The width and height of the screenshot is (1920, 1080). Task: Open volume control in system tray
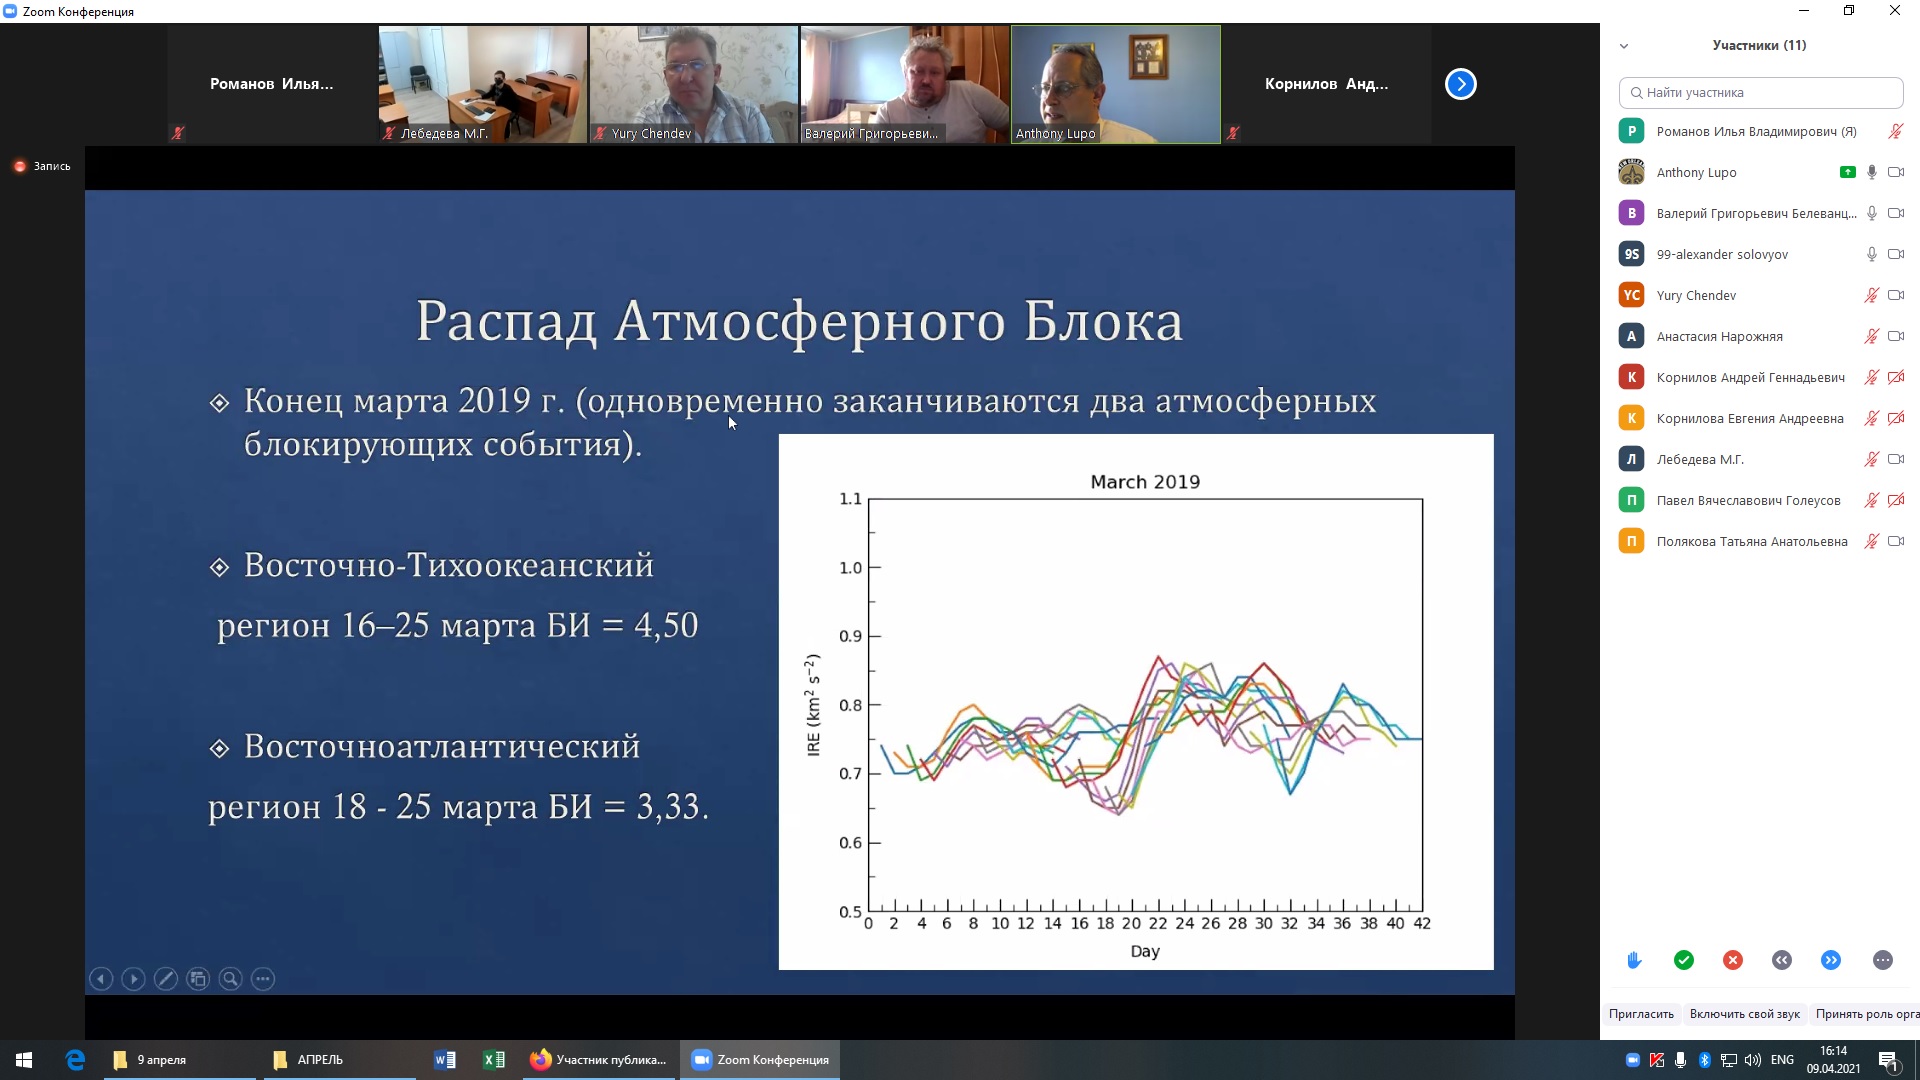[1753, 1060]
